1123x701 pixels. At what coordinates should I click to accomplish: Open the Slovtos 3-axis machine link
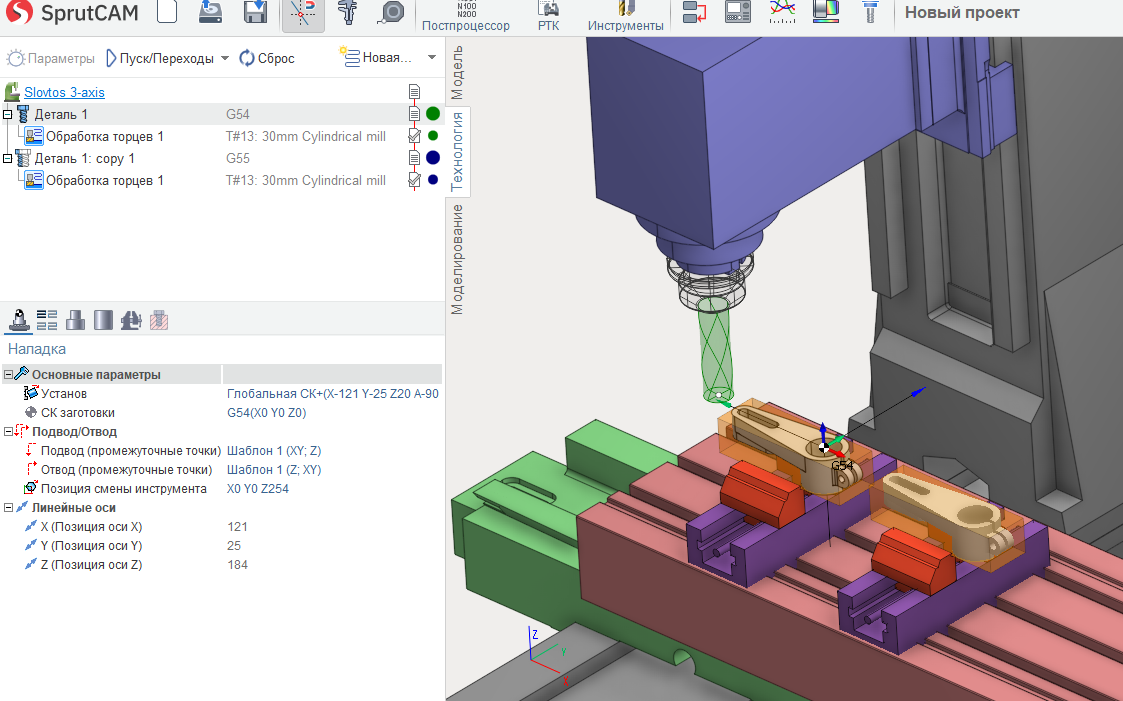[x=64, y=92]
